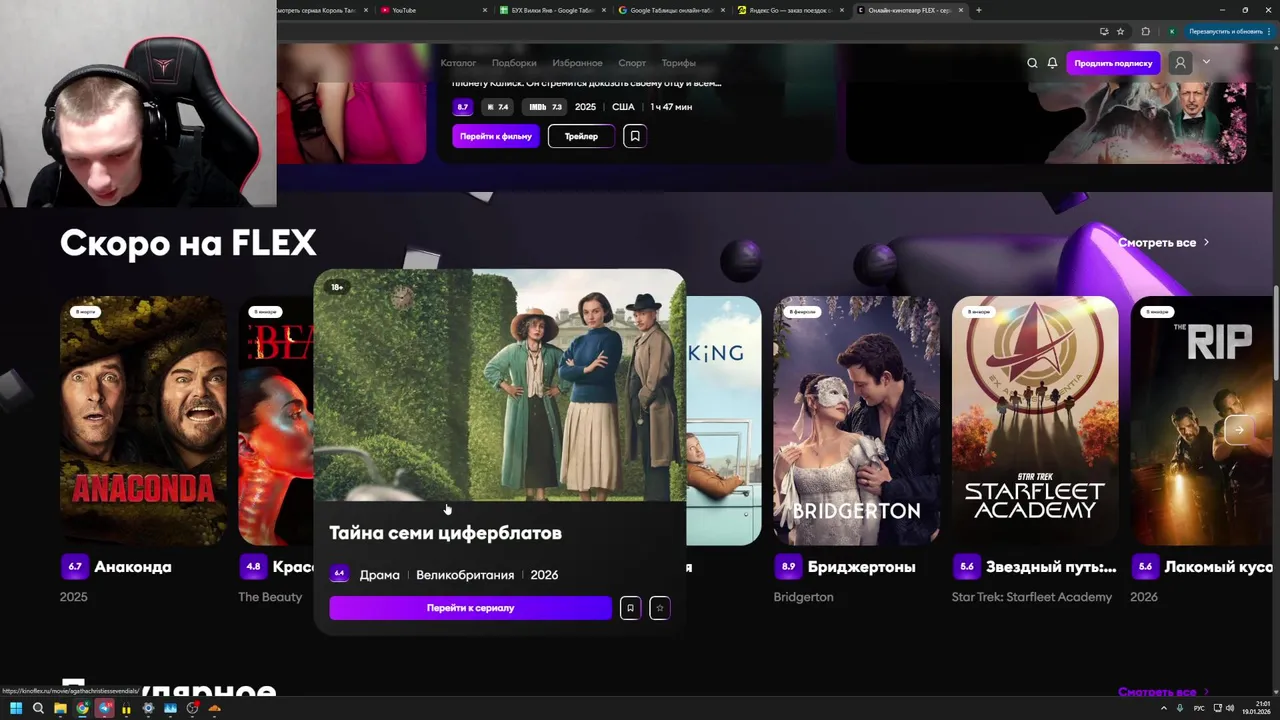1280x720 pixels.
Task: Click the 18+ age label on the expanded card
Action: point(337,287)
